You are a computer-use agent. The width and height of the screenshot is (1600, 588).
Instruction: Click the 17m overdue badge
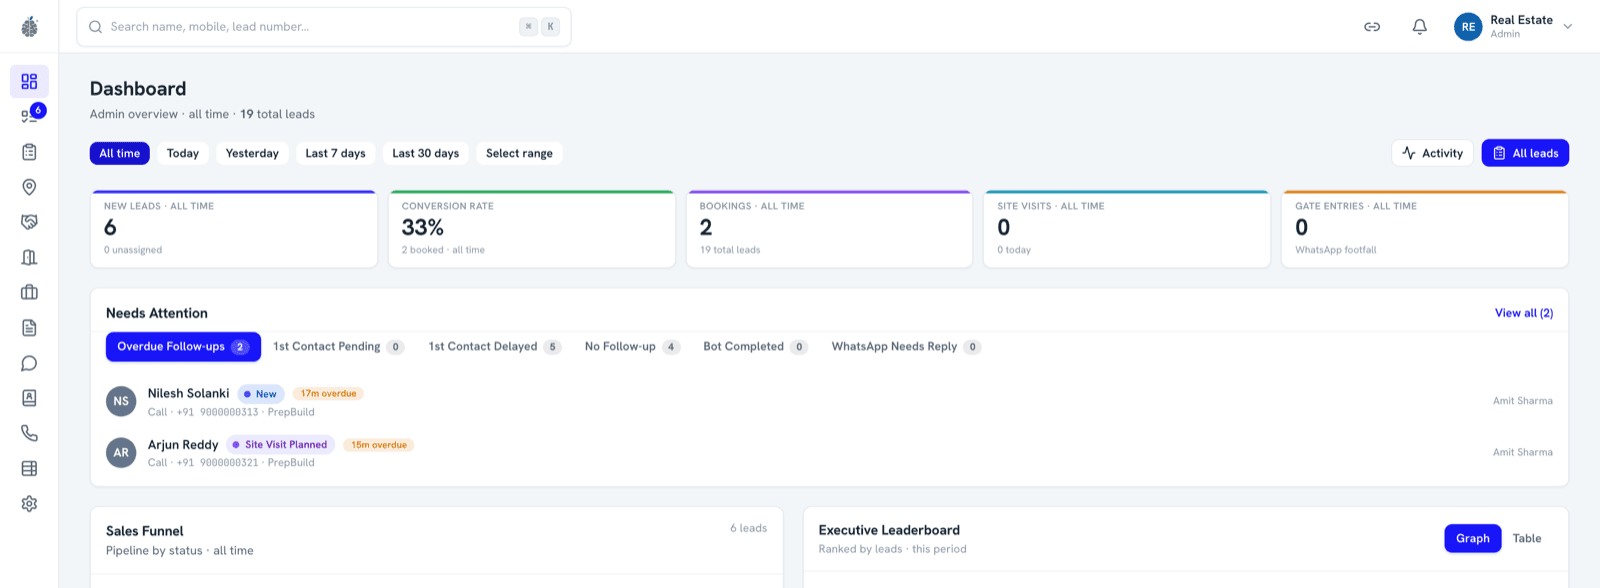[x=328, y=394]
